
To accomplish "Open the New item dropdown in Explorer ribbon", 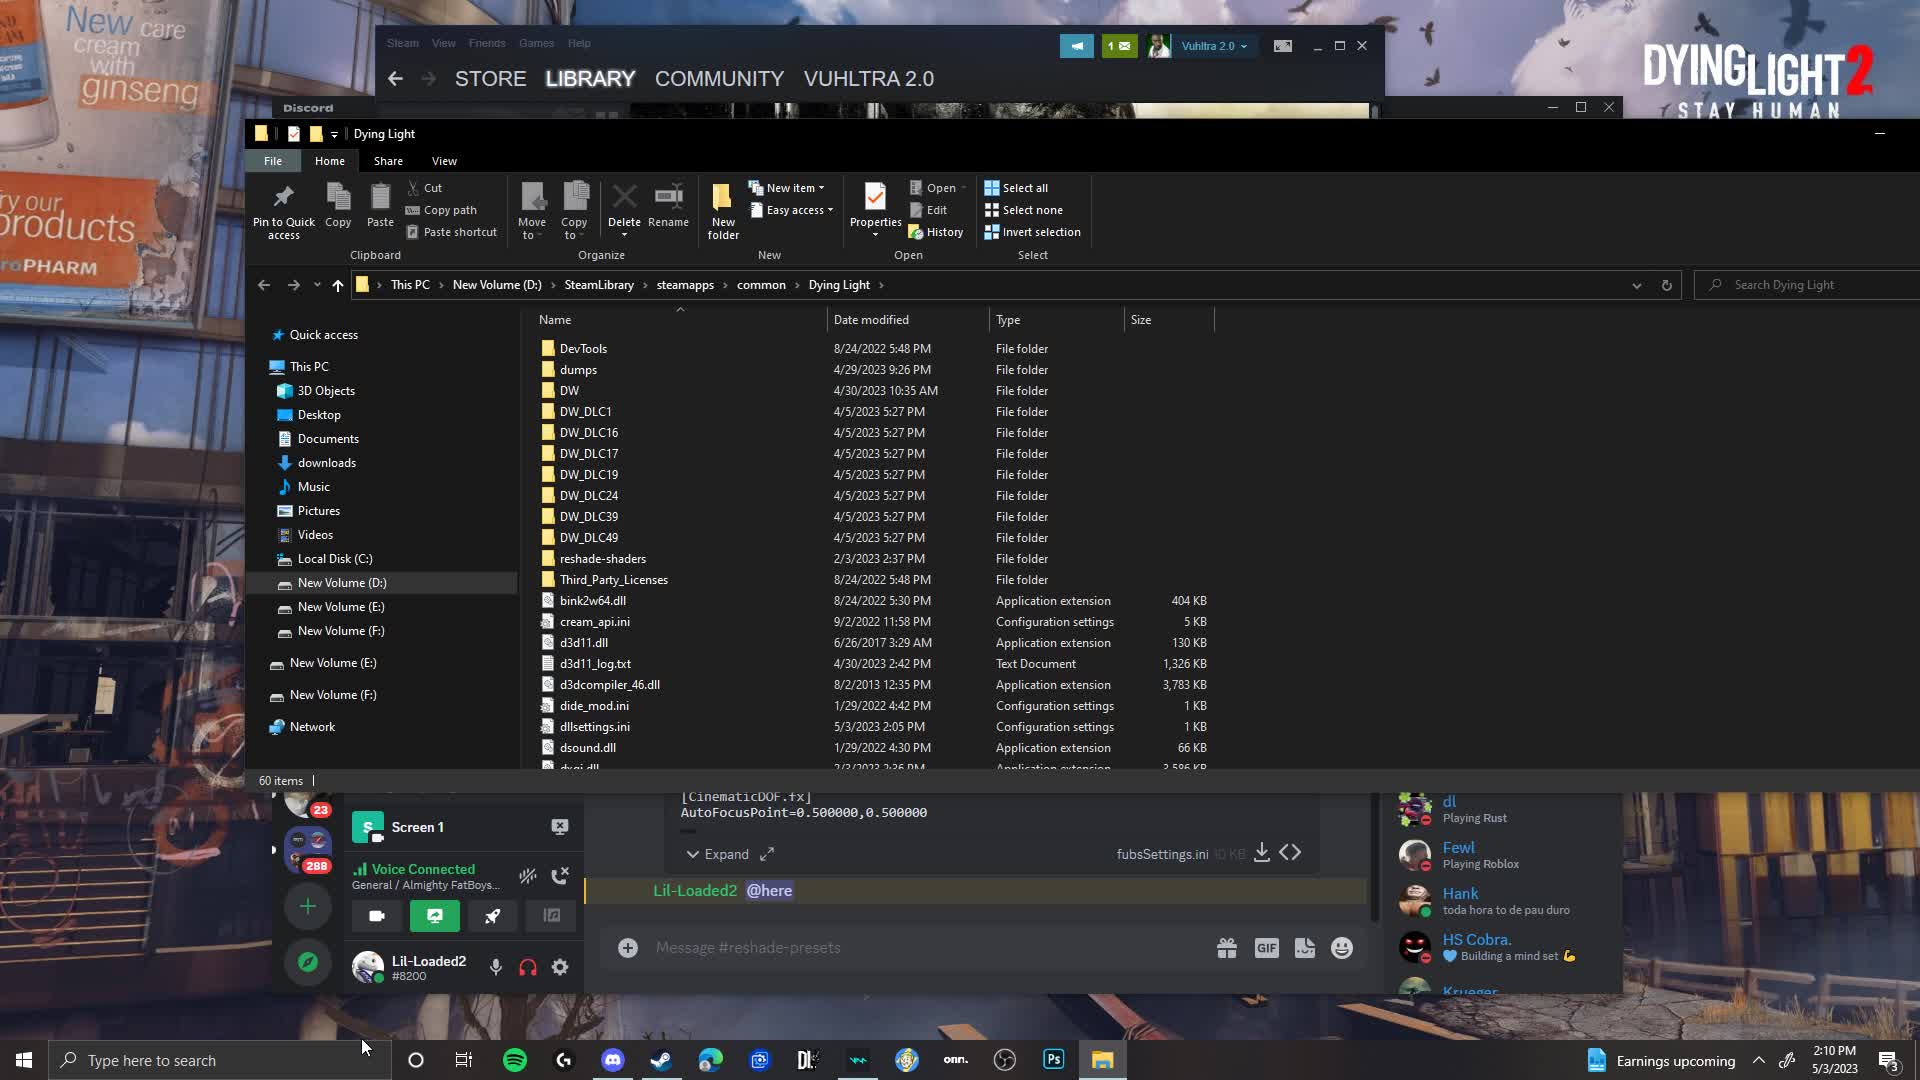I will coord(789,187).
